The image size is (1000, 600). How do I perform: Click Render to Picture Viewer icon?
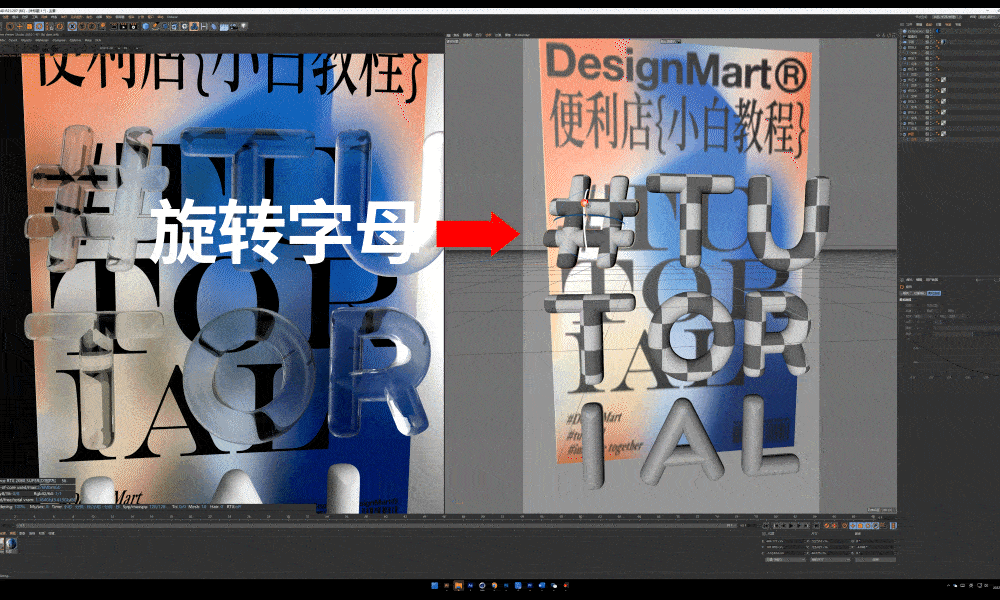click(x=124, y=26)
